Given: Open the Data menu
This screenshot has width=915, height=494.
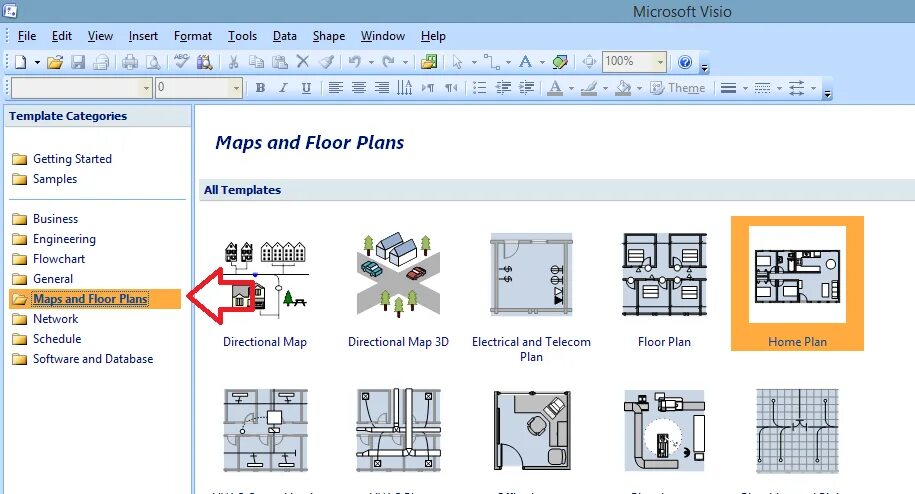Looking at the screenshot, I should tap(284, 36).
